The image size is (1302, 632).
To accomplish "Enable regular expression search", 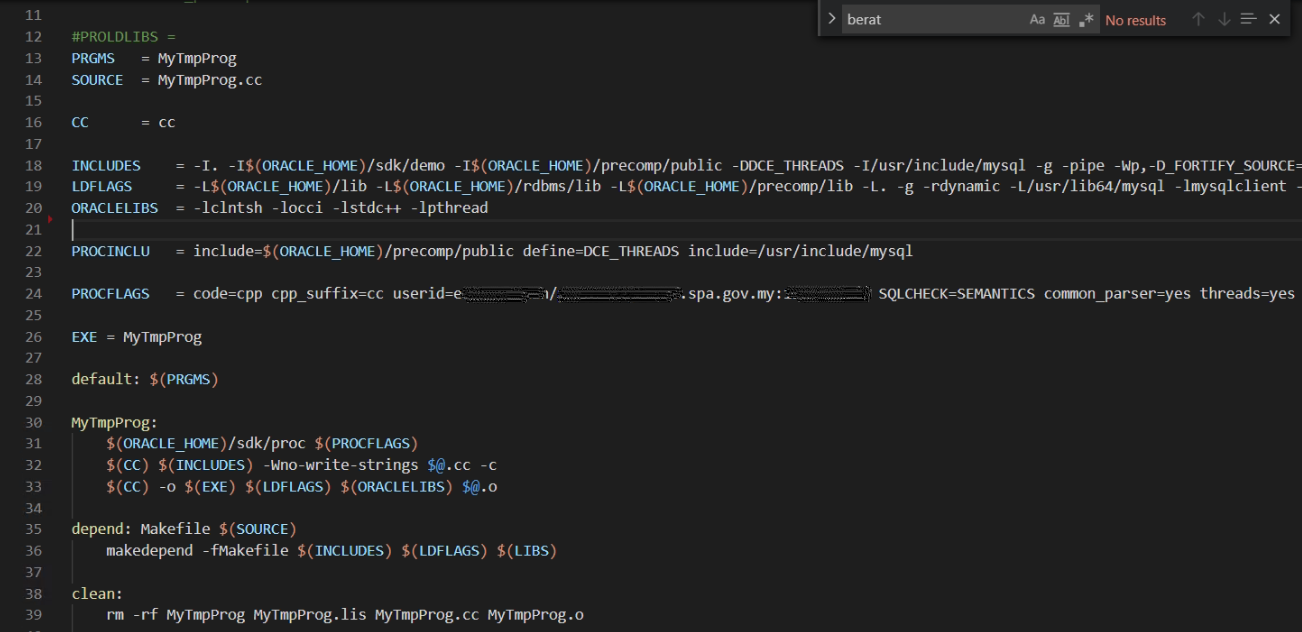I will tap(1087, 20).
